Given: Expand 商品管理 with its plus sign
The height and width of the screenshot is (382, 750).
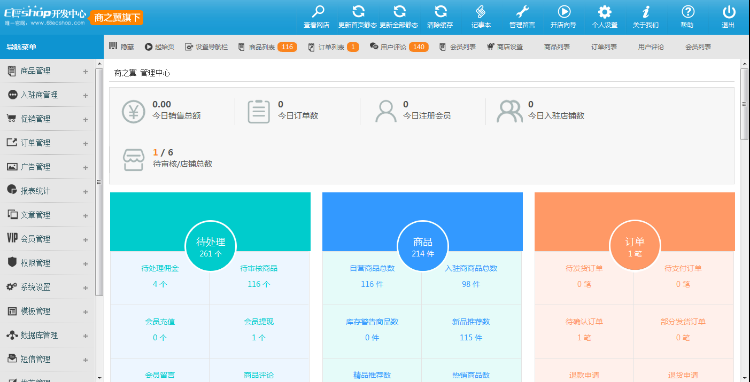Looking at the screenshot, I should pyautogui.click(x=85, y=71).
